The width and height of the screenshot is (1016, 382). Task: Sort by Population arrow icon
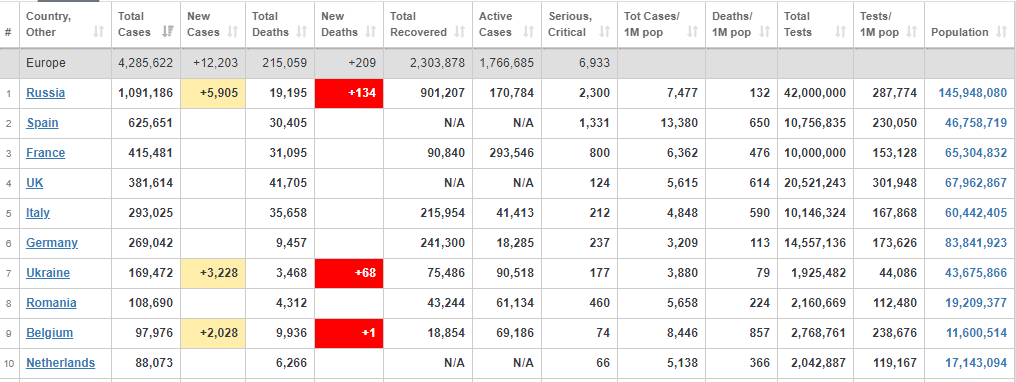pos(1001,32)
